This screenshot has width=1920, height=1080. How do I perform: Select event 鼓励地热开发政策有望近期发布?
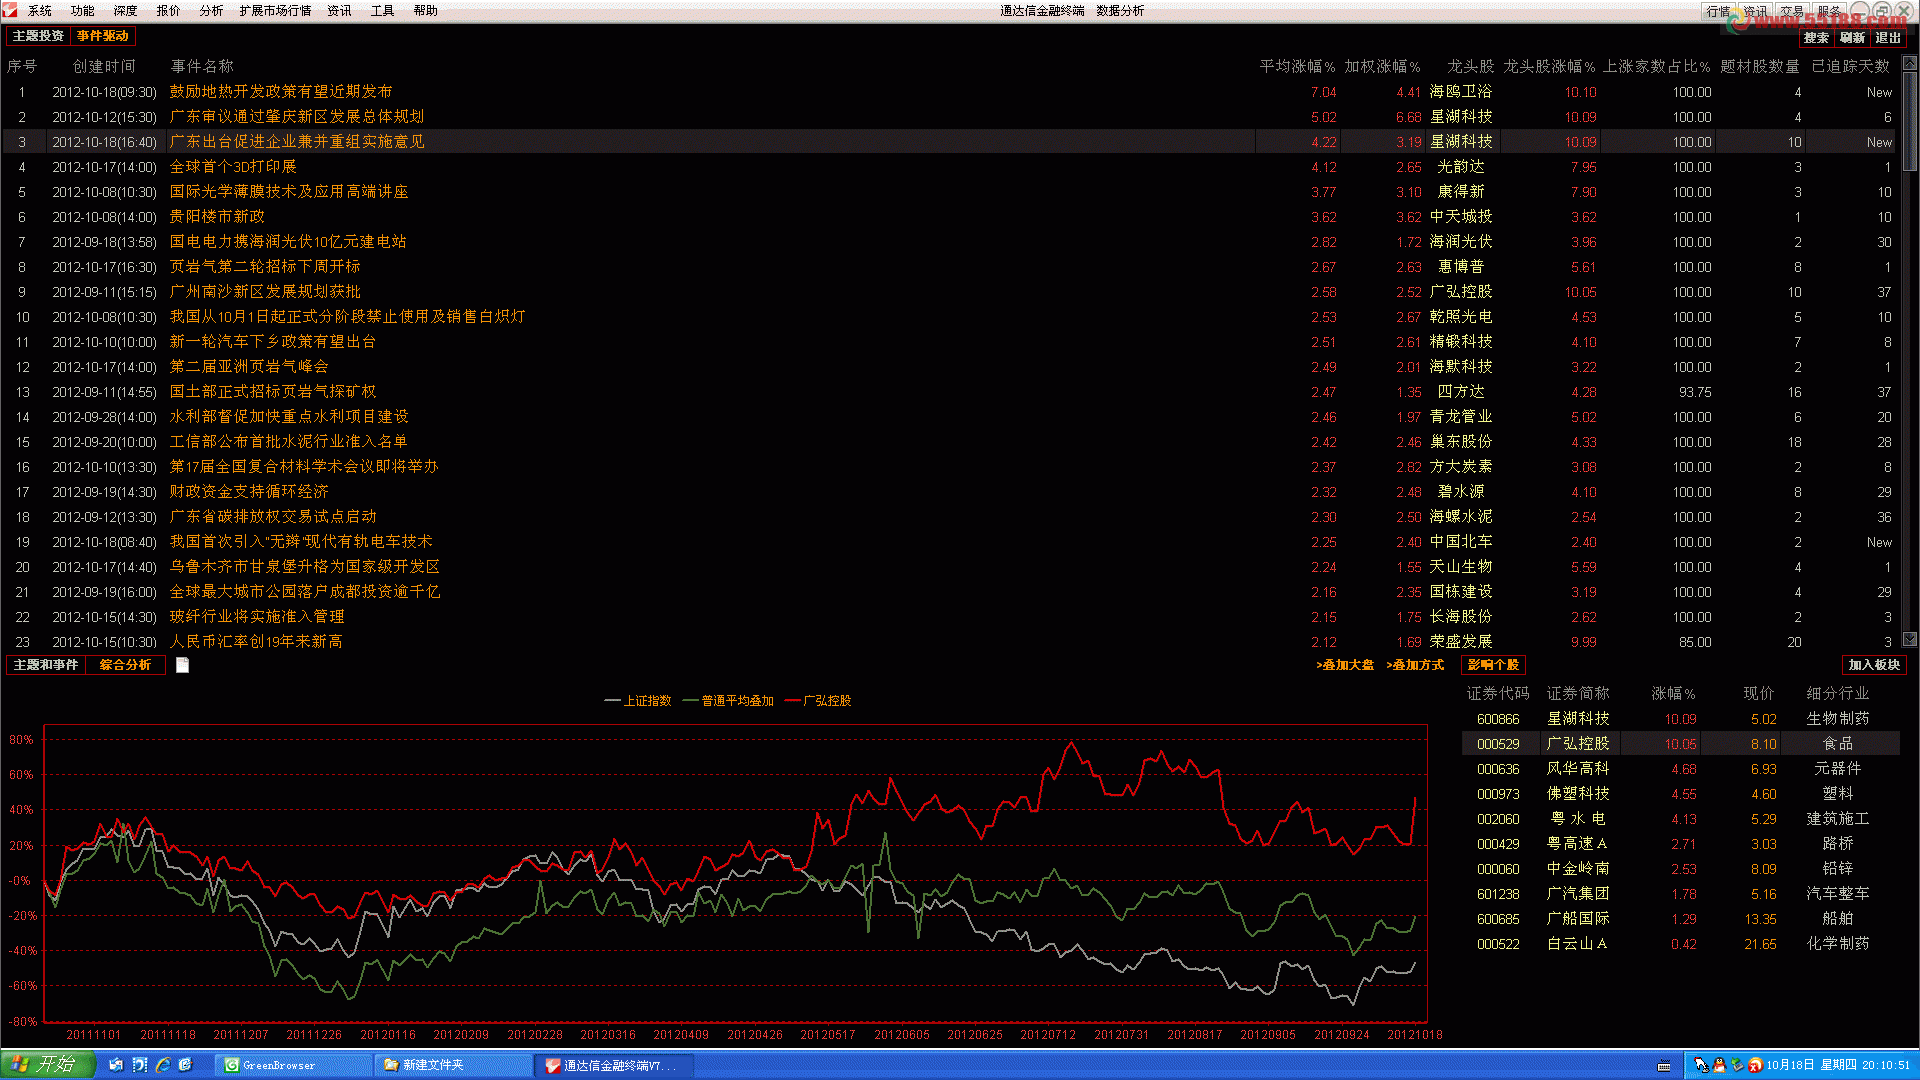point(281,91)
